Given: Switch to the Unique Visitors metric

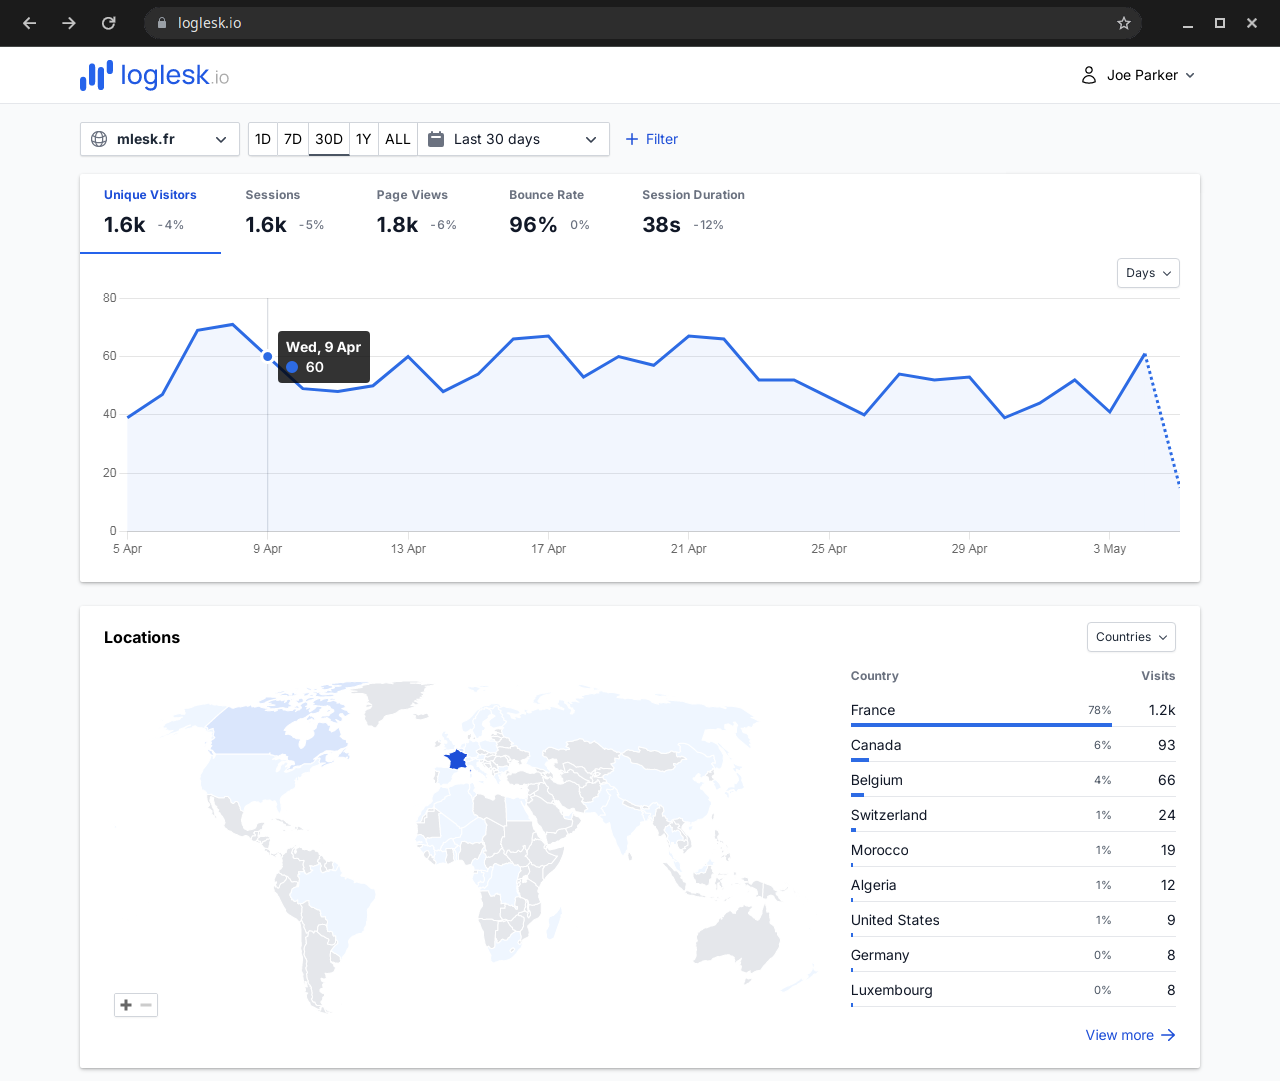Looking at the screenshot, I should click(x=150, y=212).
